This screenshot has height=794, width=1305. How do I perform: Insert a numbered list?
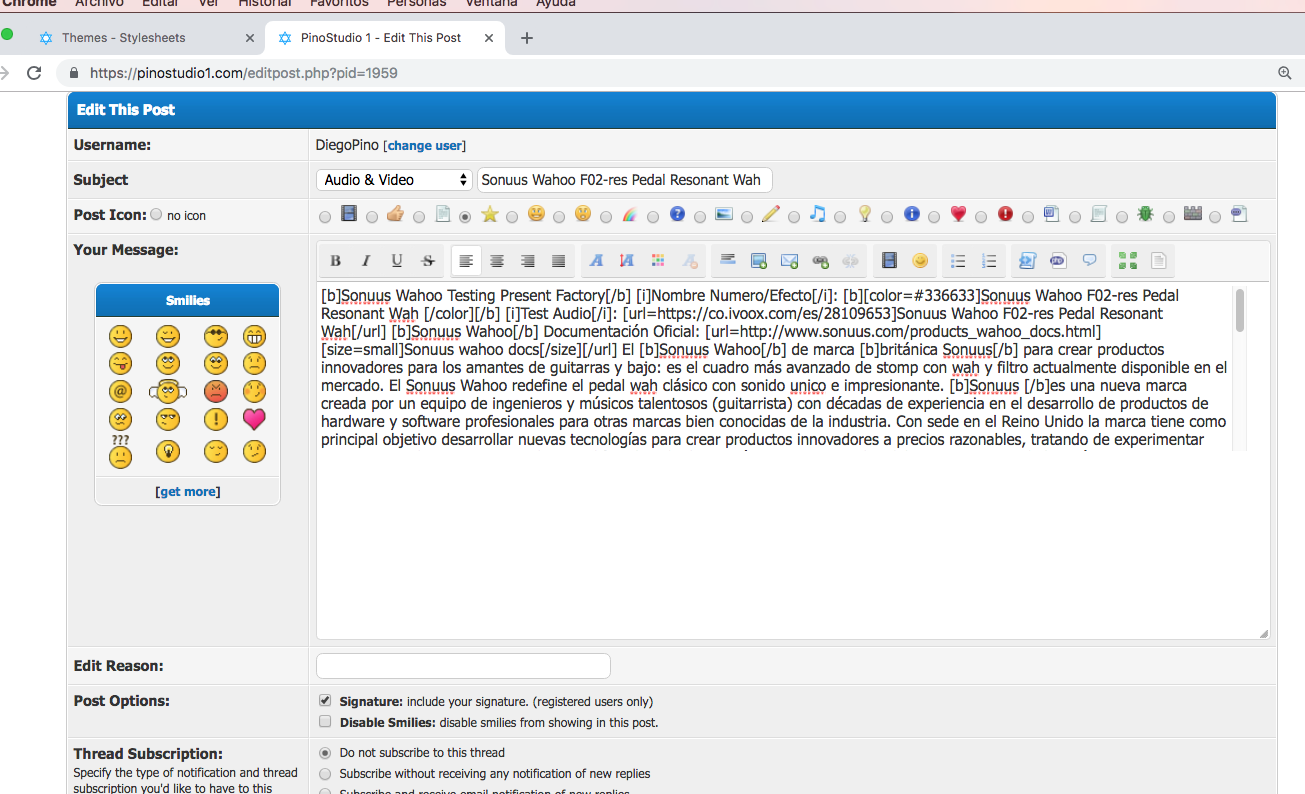pyautogui.click(x=989, y=261)
